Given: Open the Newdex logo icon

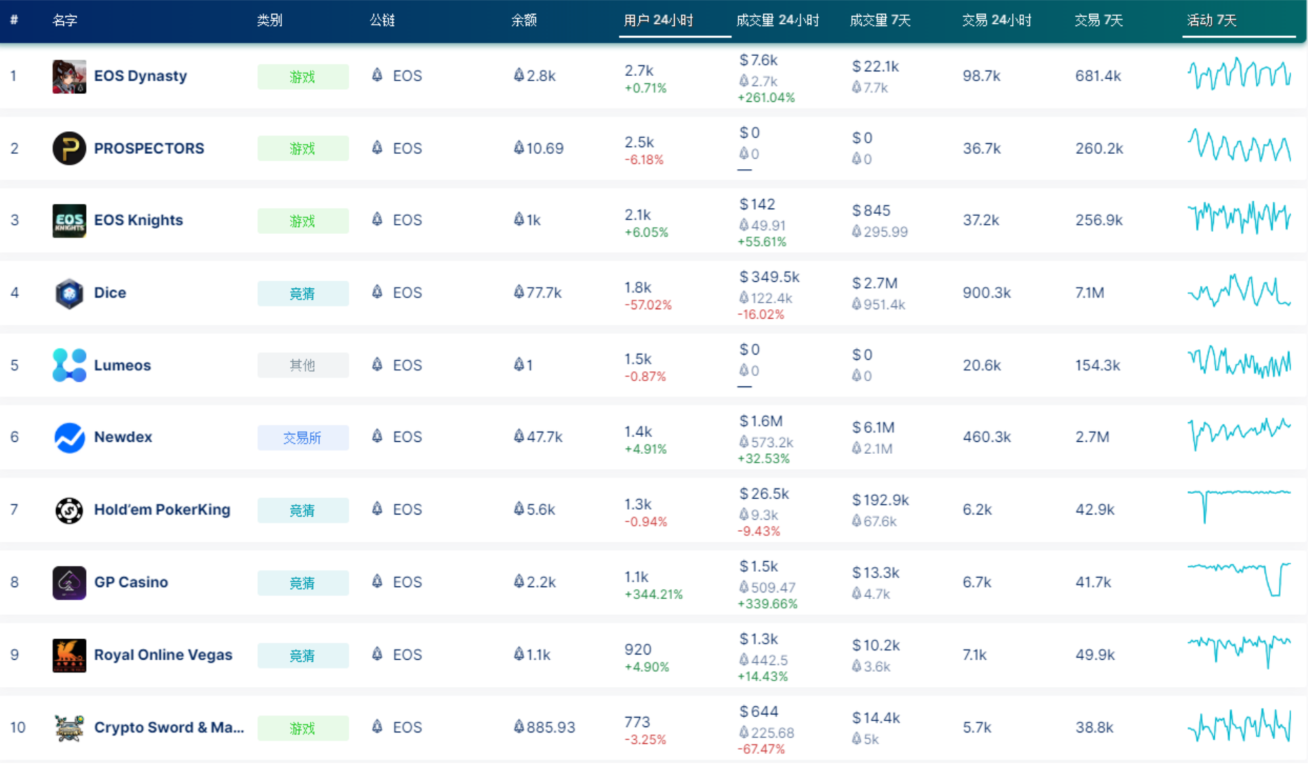Looking at the screenshot, I should click(69, 438).
